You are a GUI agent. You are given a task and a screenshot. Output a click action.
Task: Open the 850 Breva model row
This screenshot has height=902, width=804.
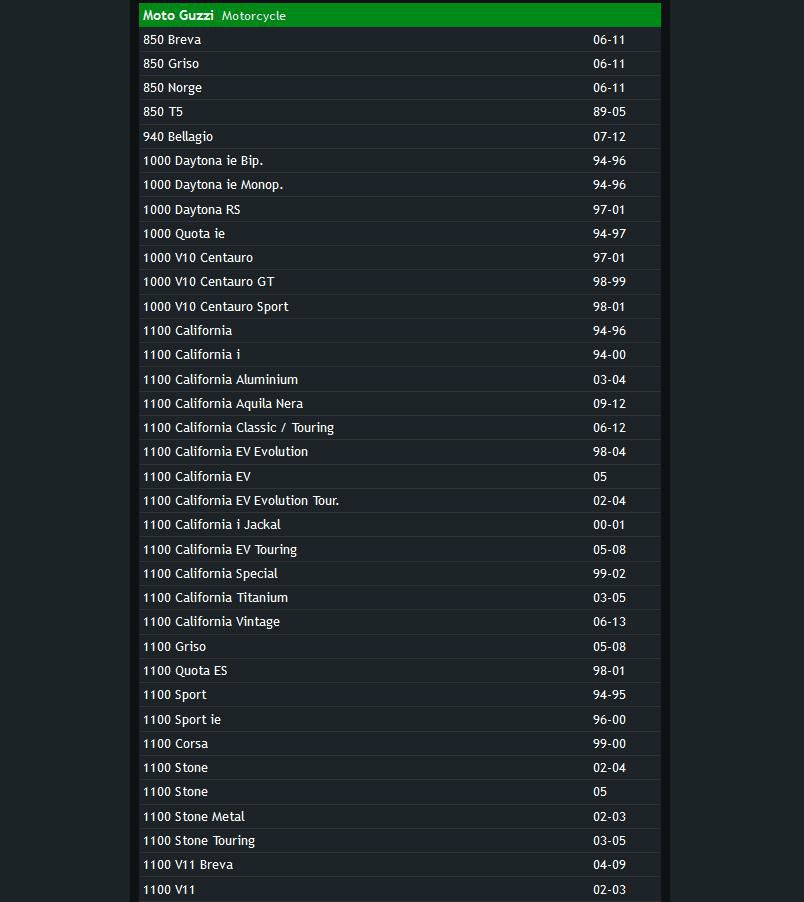click(172, 40)
